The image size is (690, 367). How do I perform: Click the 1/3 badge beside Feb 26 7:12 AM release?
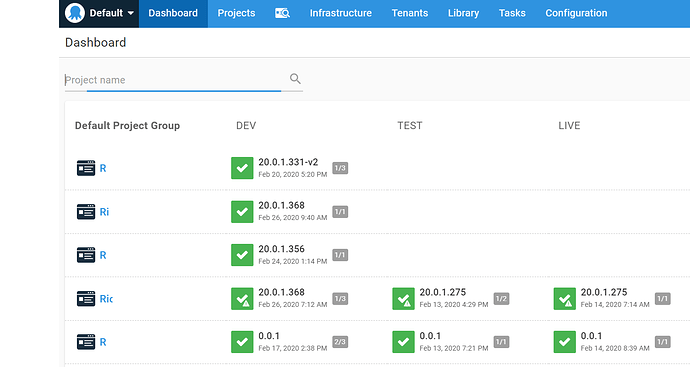pyautogui.click(x=340, y=298)
